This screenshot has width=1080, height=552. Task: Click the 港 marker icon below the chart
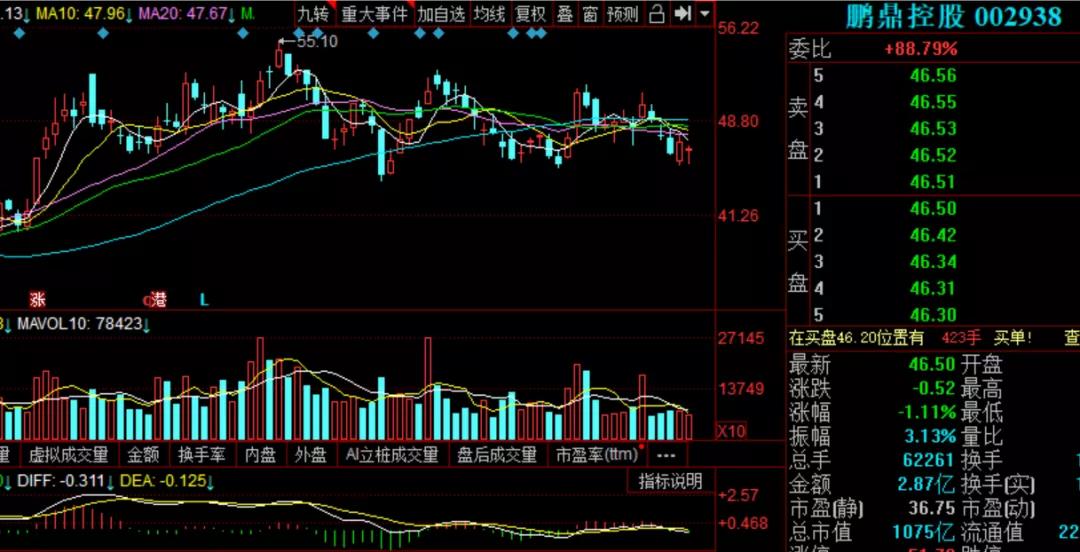coord(158,300)
